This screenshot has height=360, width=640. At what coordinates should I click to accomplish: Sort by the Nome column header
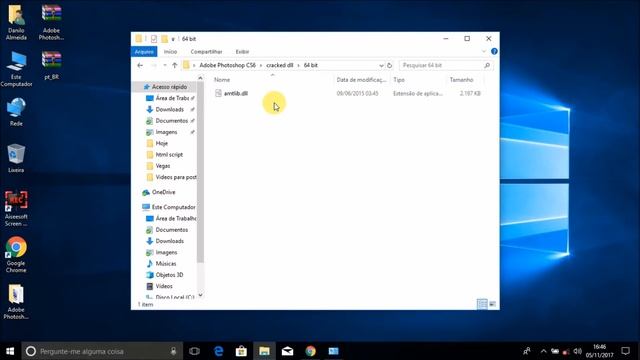point(222,80)
